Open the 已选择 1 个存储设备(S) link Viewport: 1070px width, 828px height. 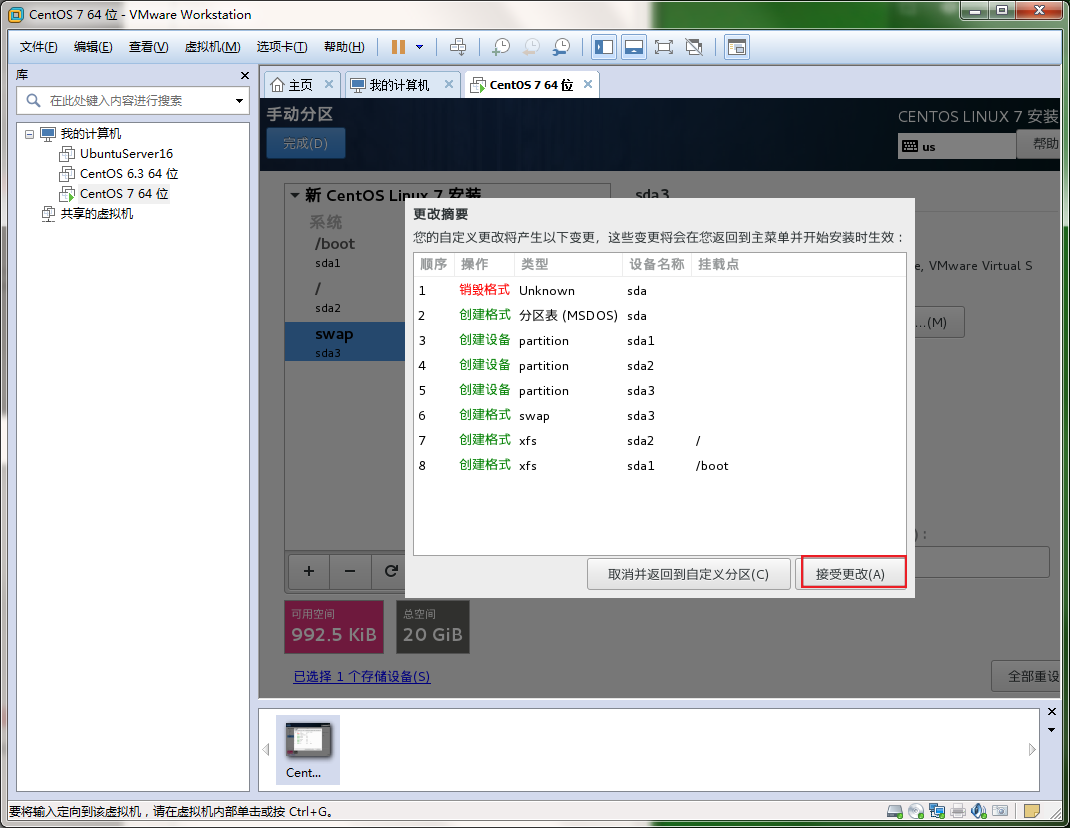point(362,676)
